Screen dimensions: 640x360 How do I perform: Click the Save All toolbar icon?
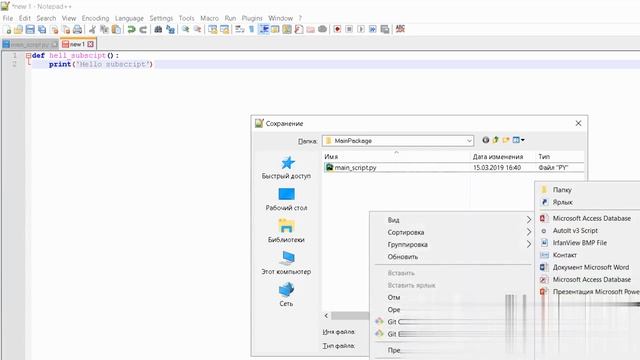click(42, 29)
